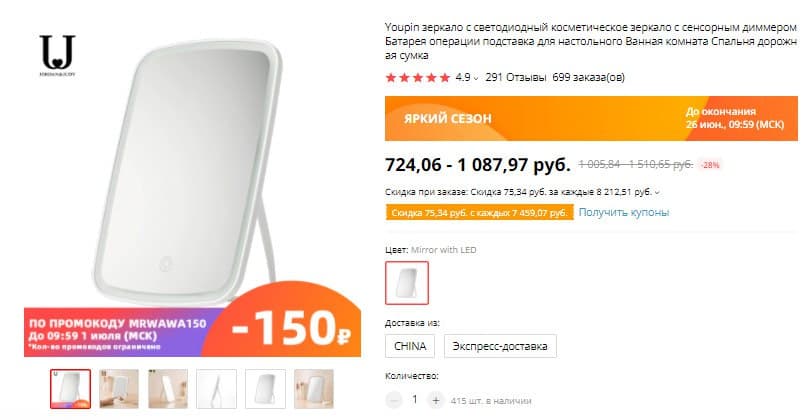Viewport: 806px width, 420px height.
Task: Click the red star rating icons
Action: coord(417,78)
